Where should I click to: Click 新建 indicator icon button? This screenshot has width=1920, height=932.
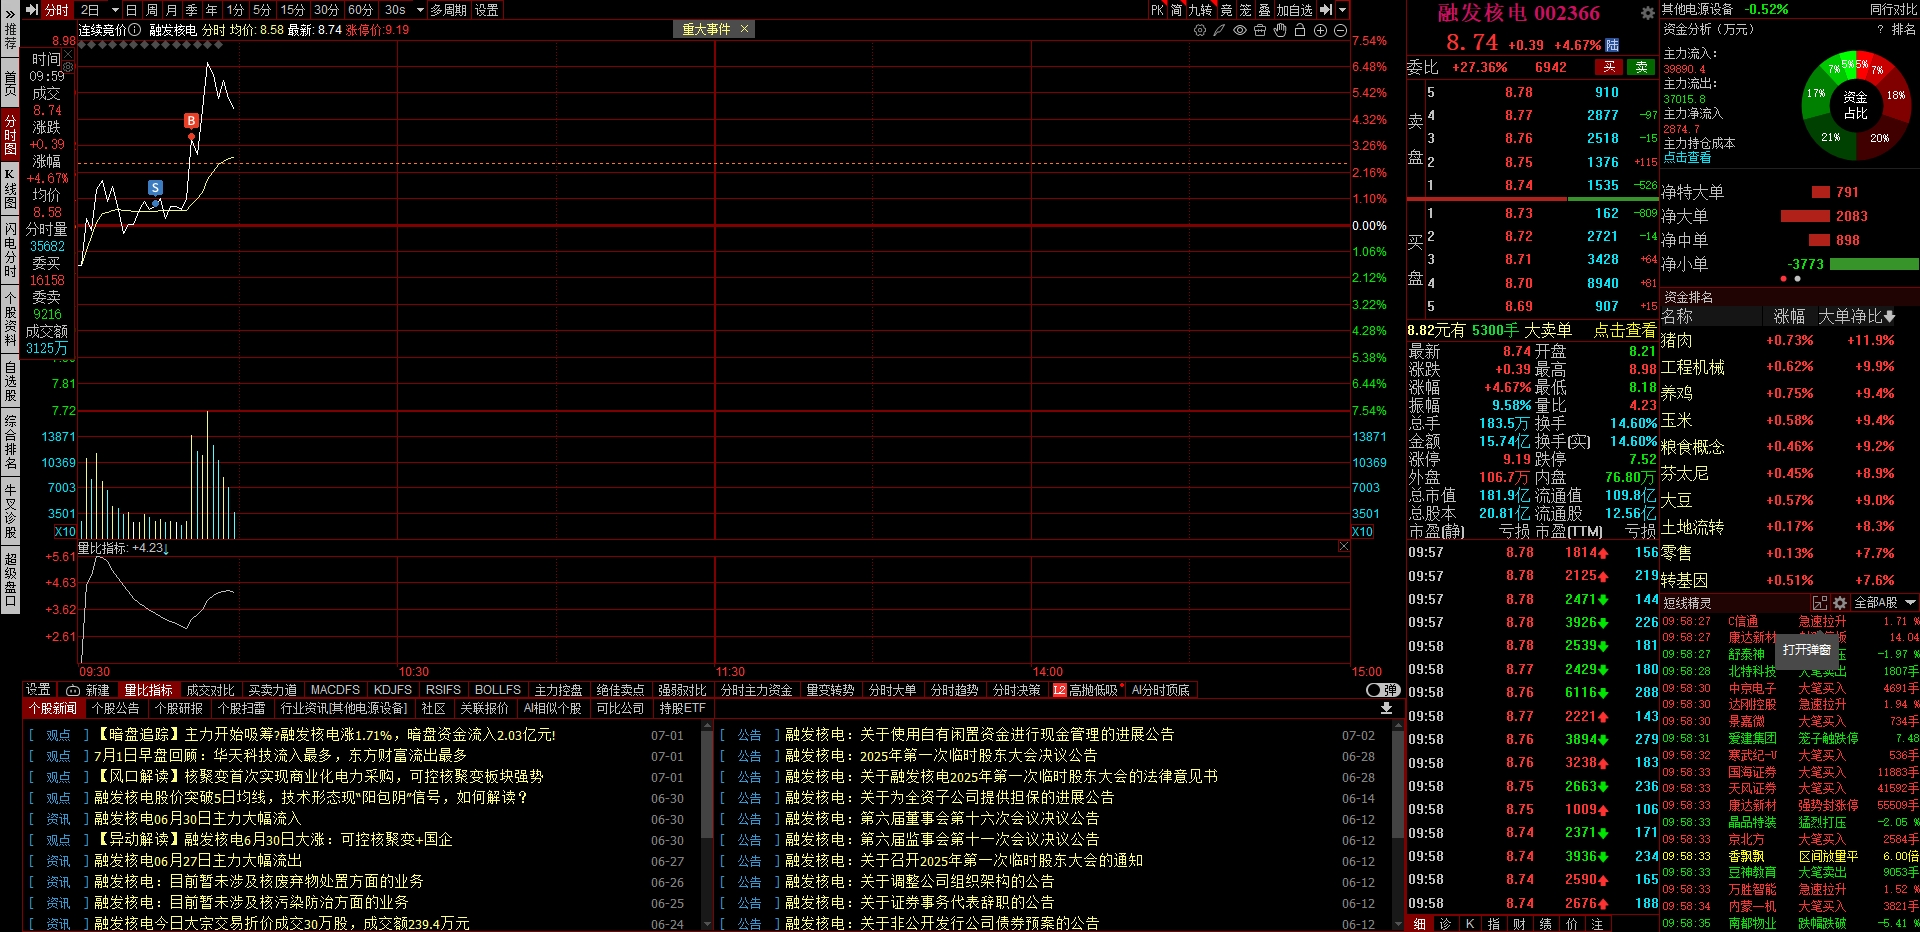[88, 690]
